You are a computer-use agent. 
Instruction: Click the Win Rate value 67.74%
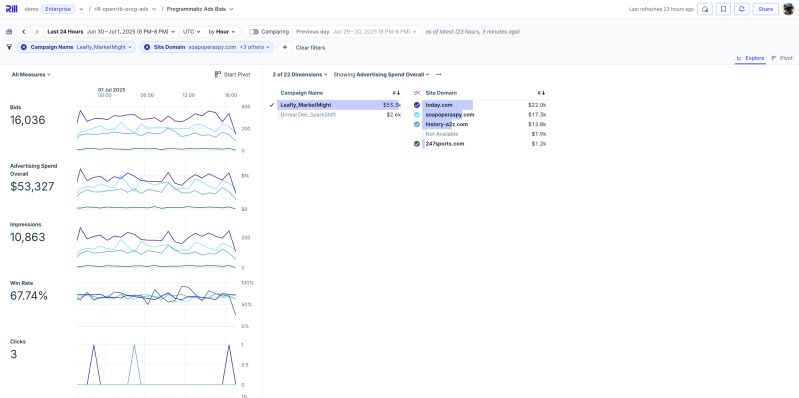click(29, 296)
